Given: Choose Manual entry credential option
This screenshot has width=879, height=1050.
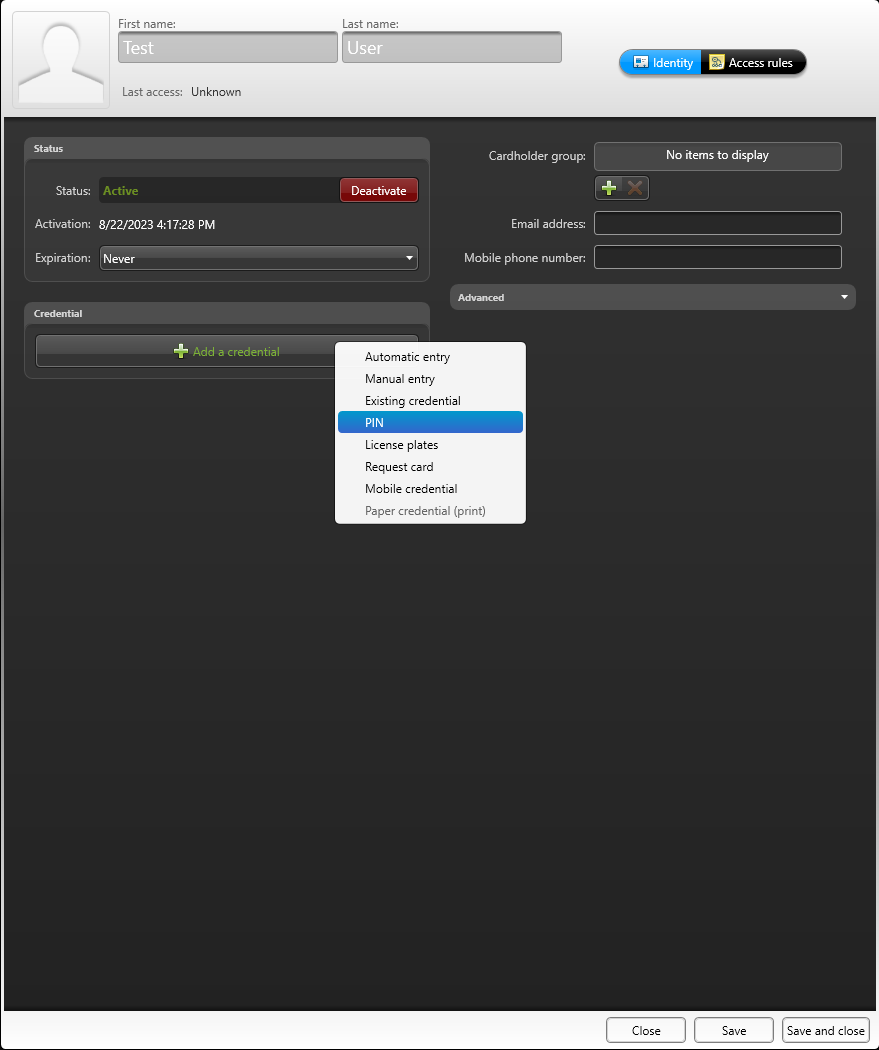Looking at the screenshot, I should [400, 379].
